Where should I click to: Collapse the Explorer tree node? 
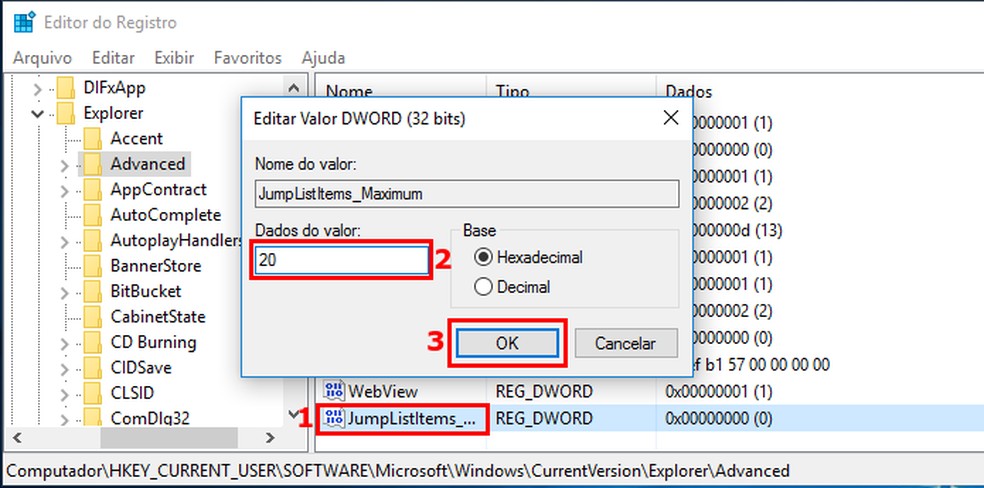38,114
